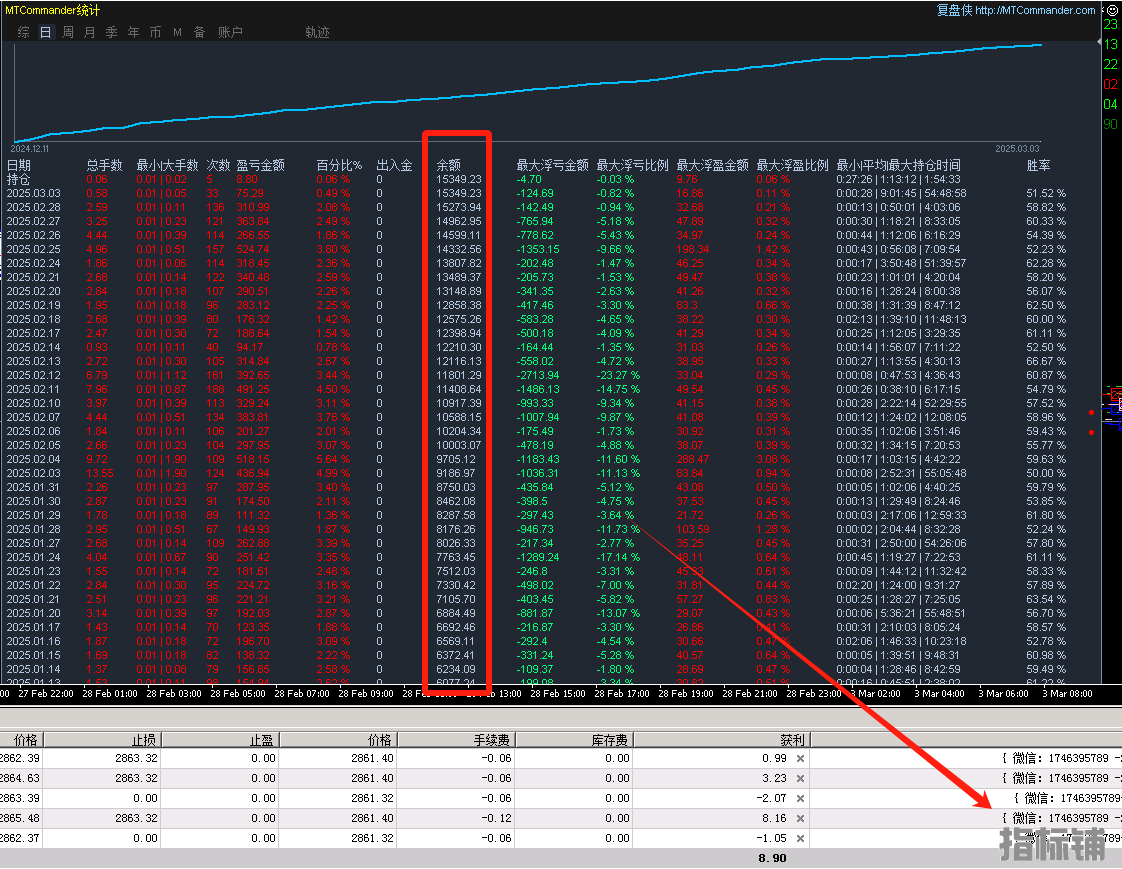1122x869 pixels.
Task: Click the 最大浮亏金额 heading
Action: (552, 165)
